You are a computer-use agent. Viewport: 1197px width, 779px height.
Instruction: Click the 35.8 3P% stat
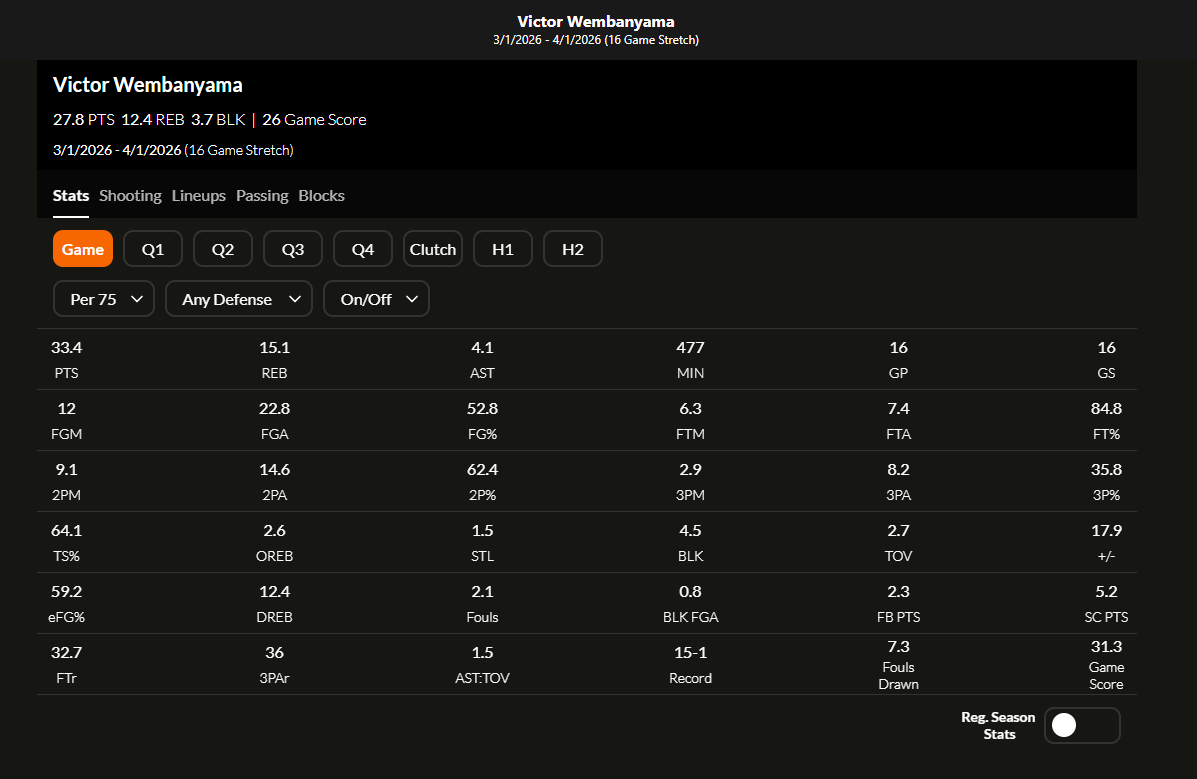tap(1106, 482)
